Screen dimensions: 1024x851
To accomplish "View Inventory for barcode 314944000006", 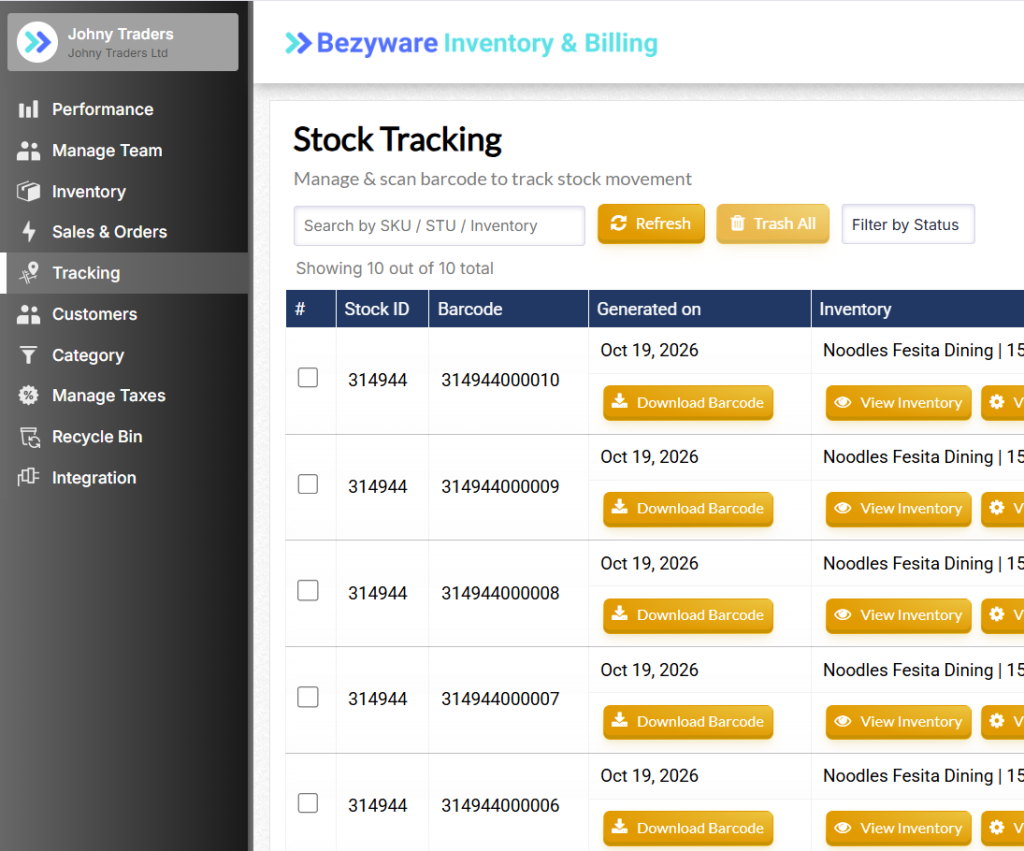I will click(x=899, y=827).
